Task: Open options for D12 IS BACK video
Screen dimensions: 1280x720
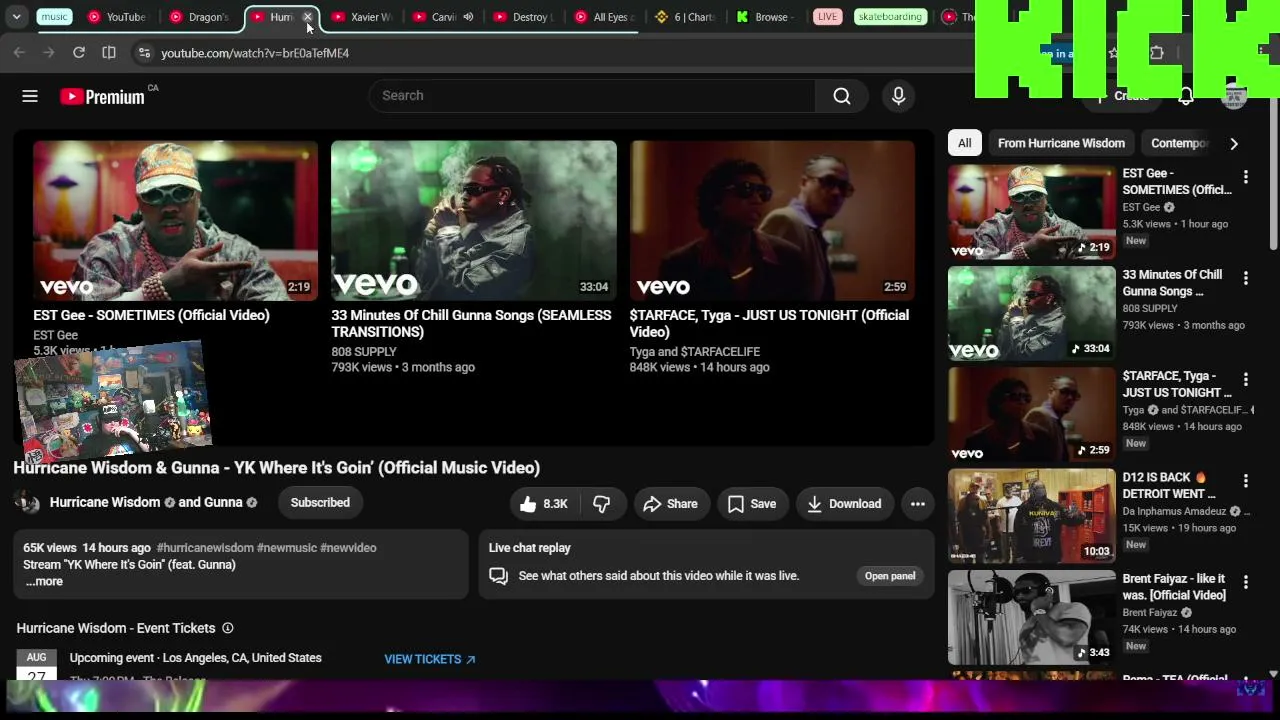Action: 1246,481
